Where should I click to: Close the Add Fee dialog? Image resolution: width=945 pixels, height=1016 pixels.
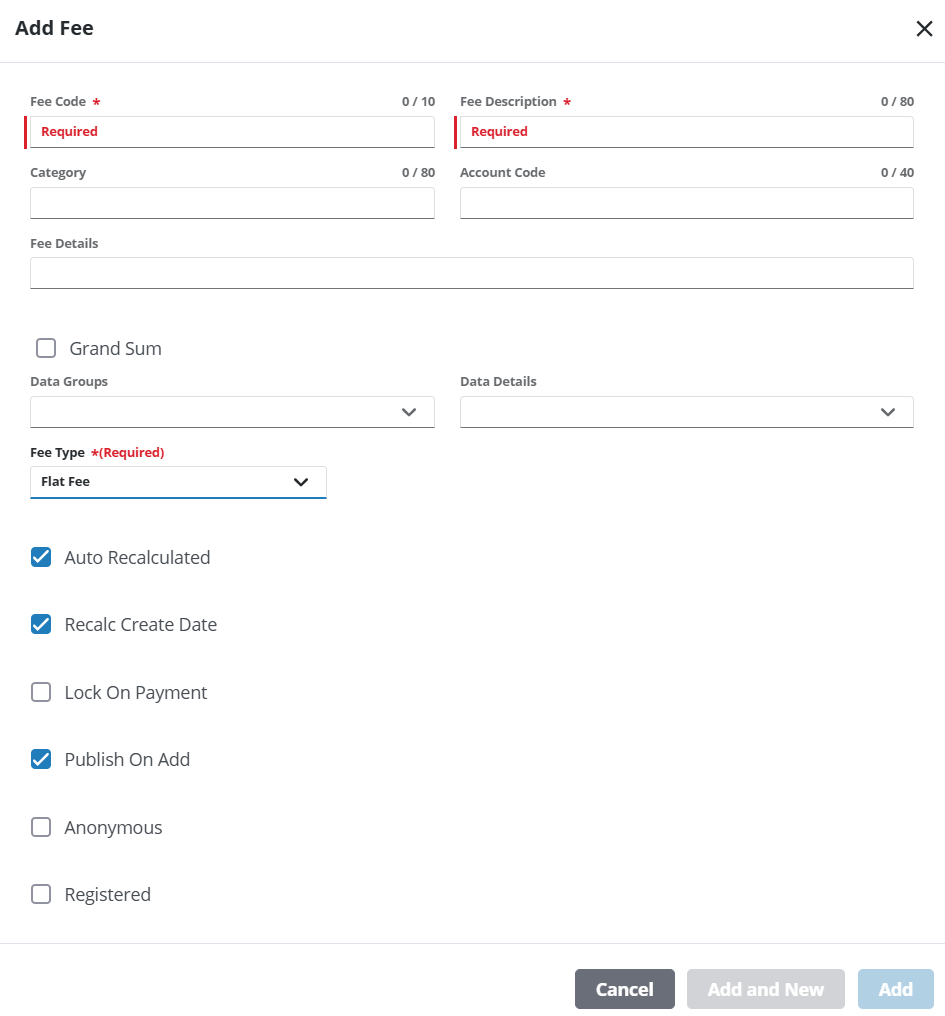point(924,29)
